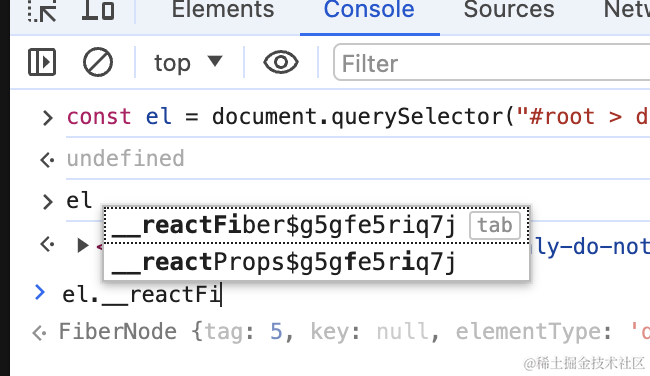
Task: Toggle the device toolbar icon
Action: point(98,10)
